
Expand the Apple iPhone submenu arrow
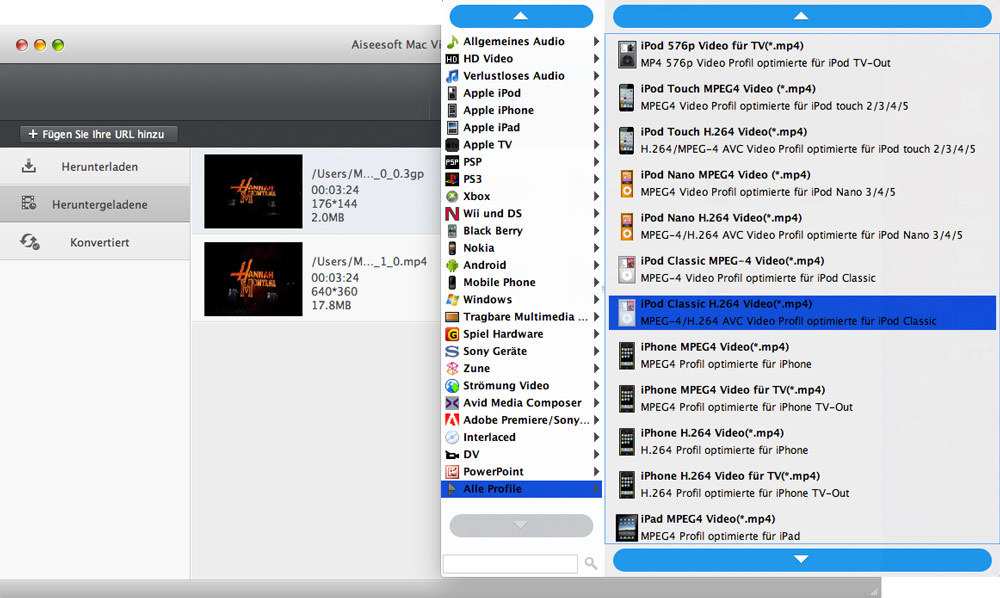point(596,110)
